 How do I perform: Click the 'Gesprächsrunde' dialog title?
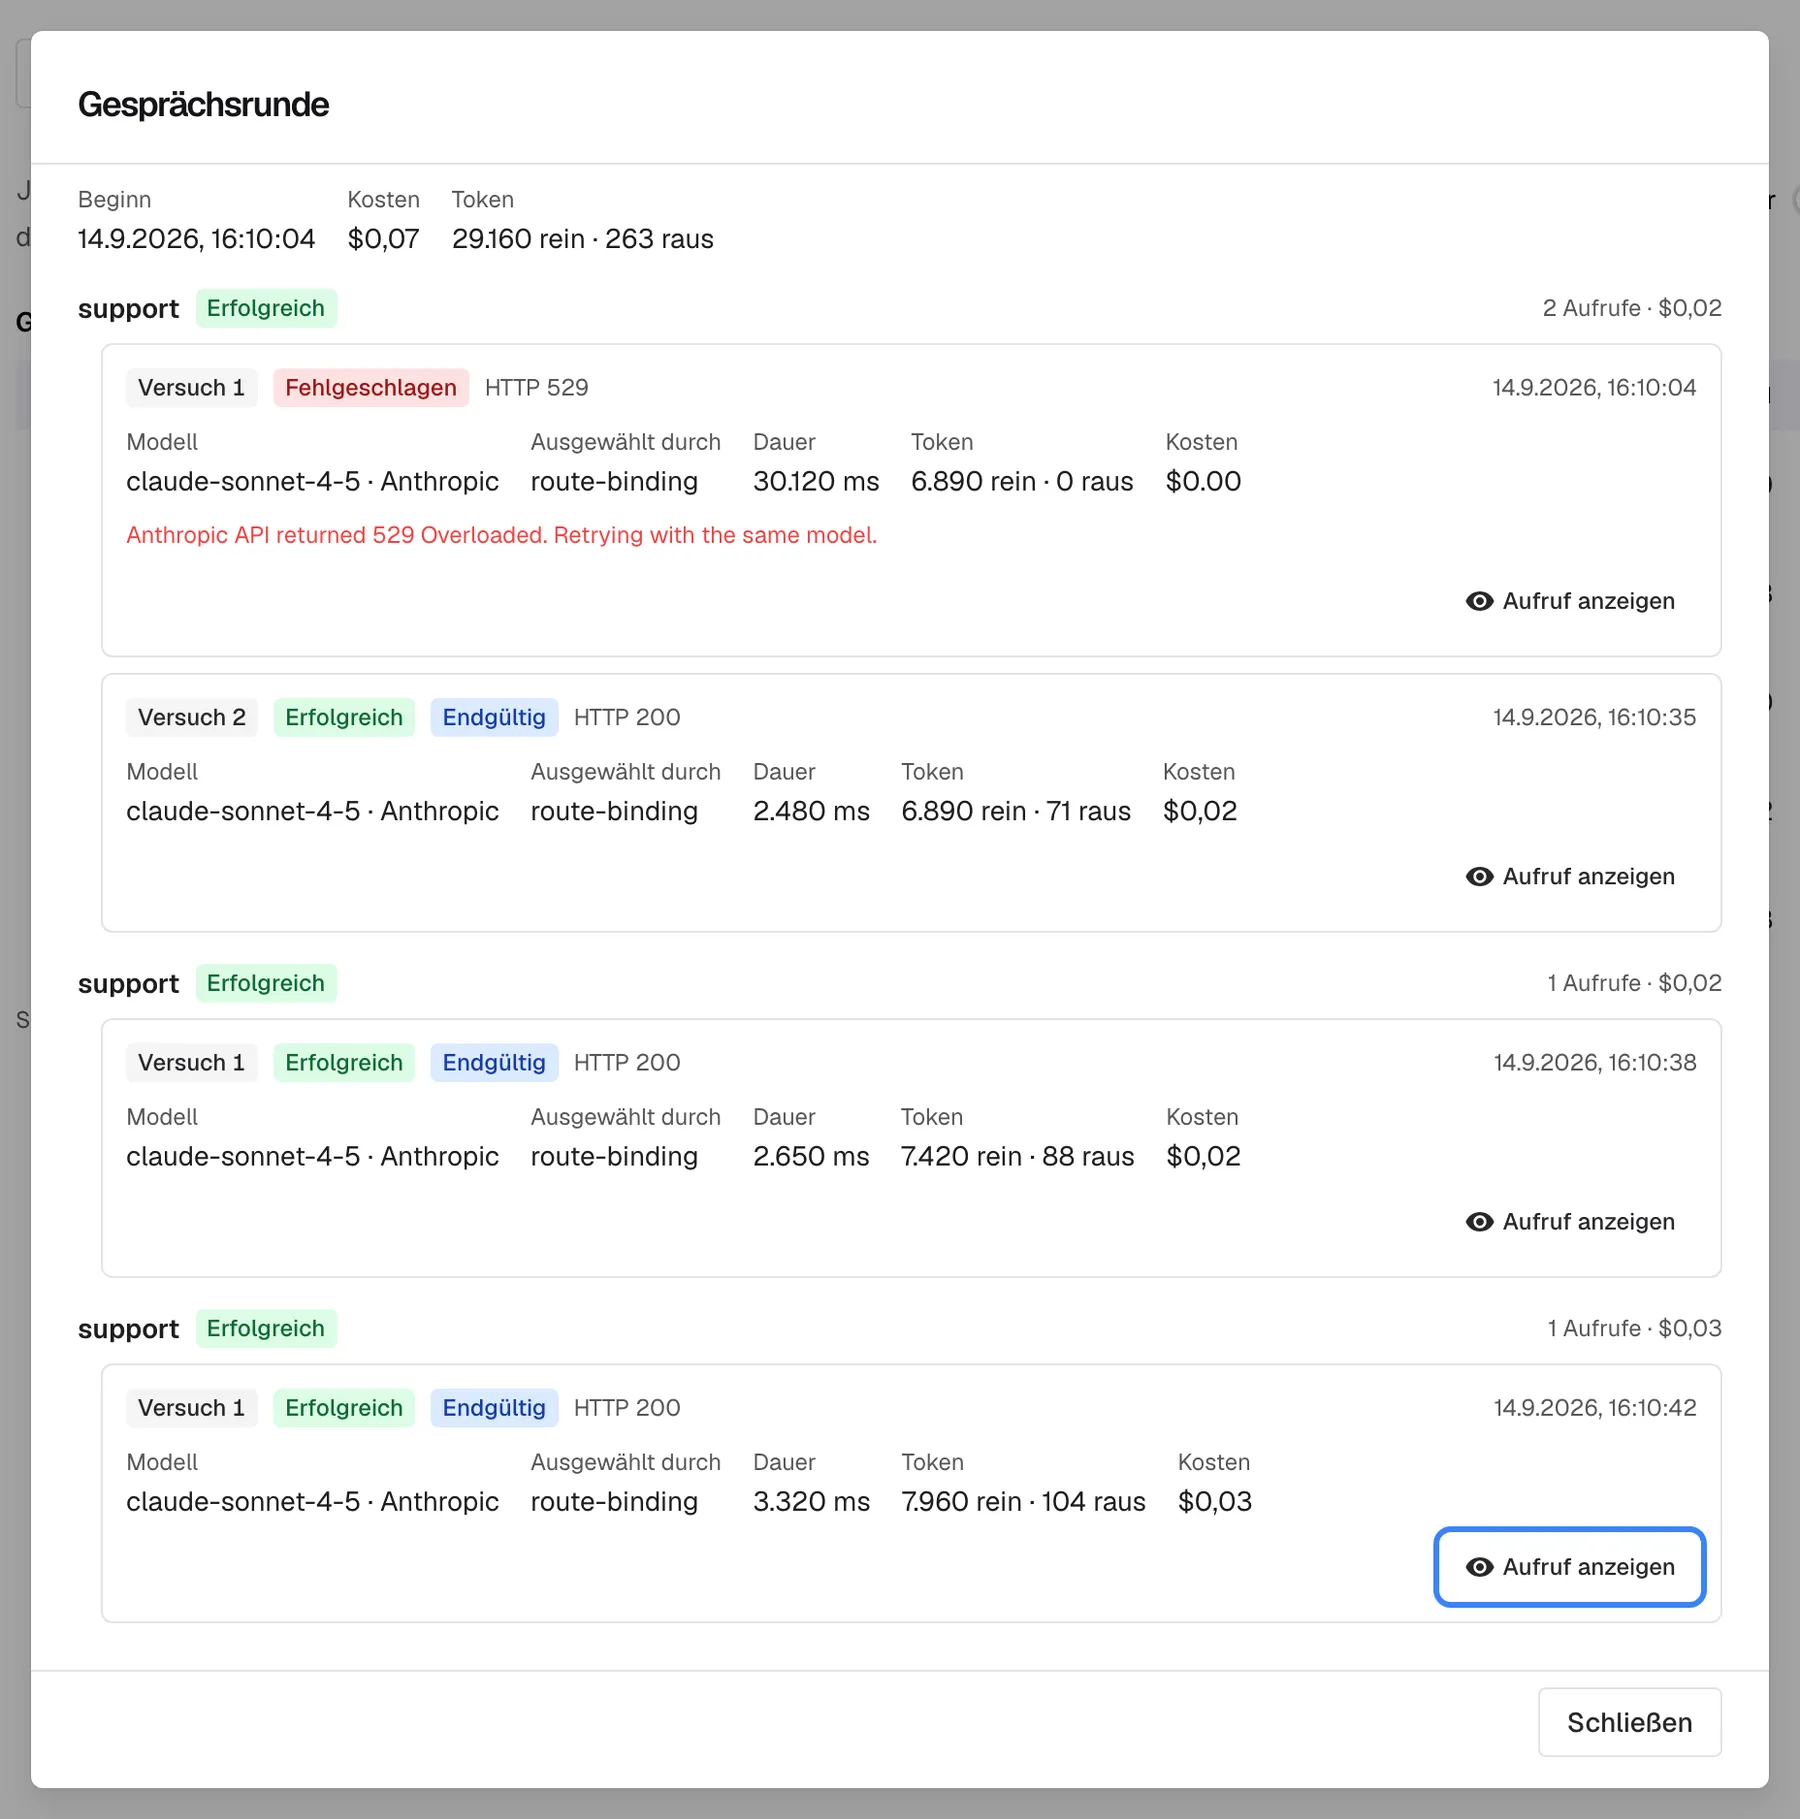point(203,104)
